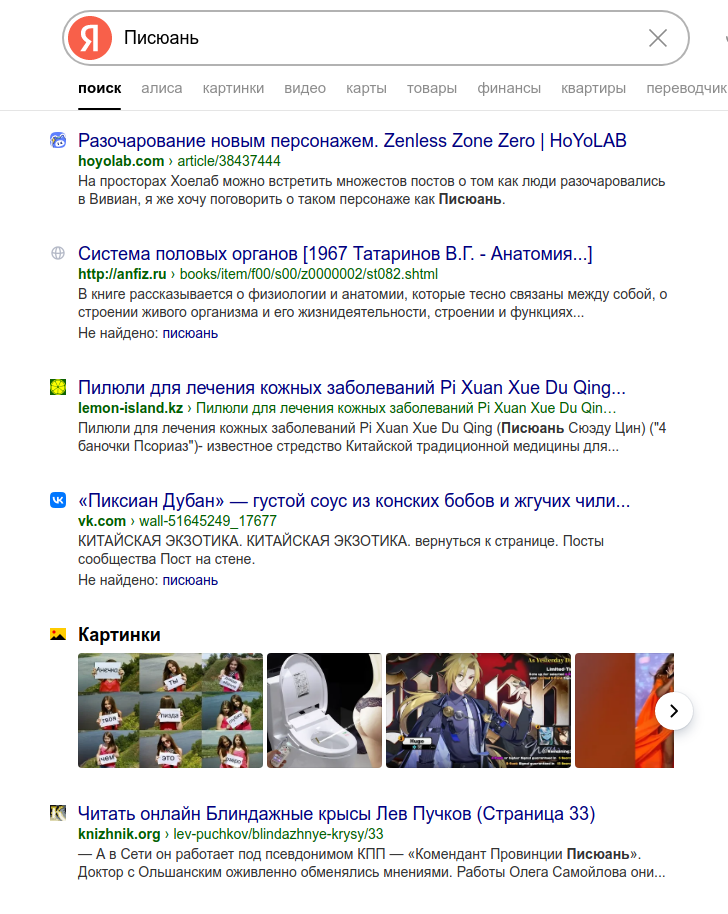Clear the search query with X icon
The image size is (728, 914).
pyautogui.click(x=658, y=38)
